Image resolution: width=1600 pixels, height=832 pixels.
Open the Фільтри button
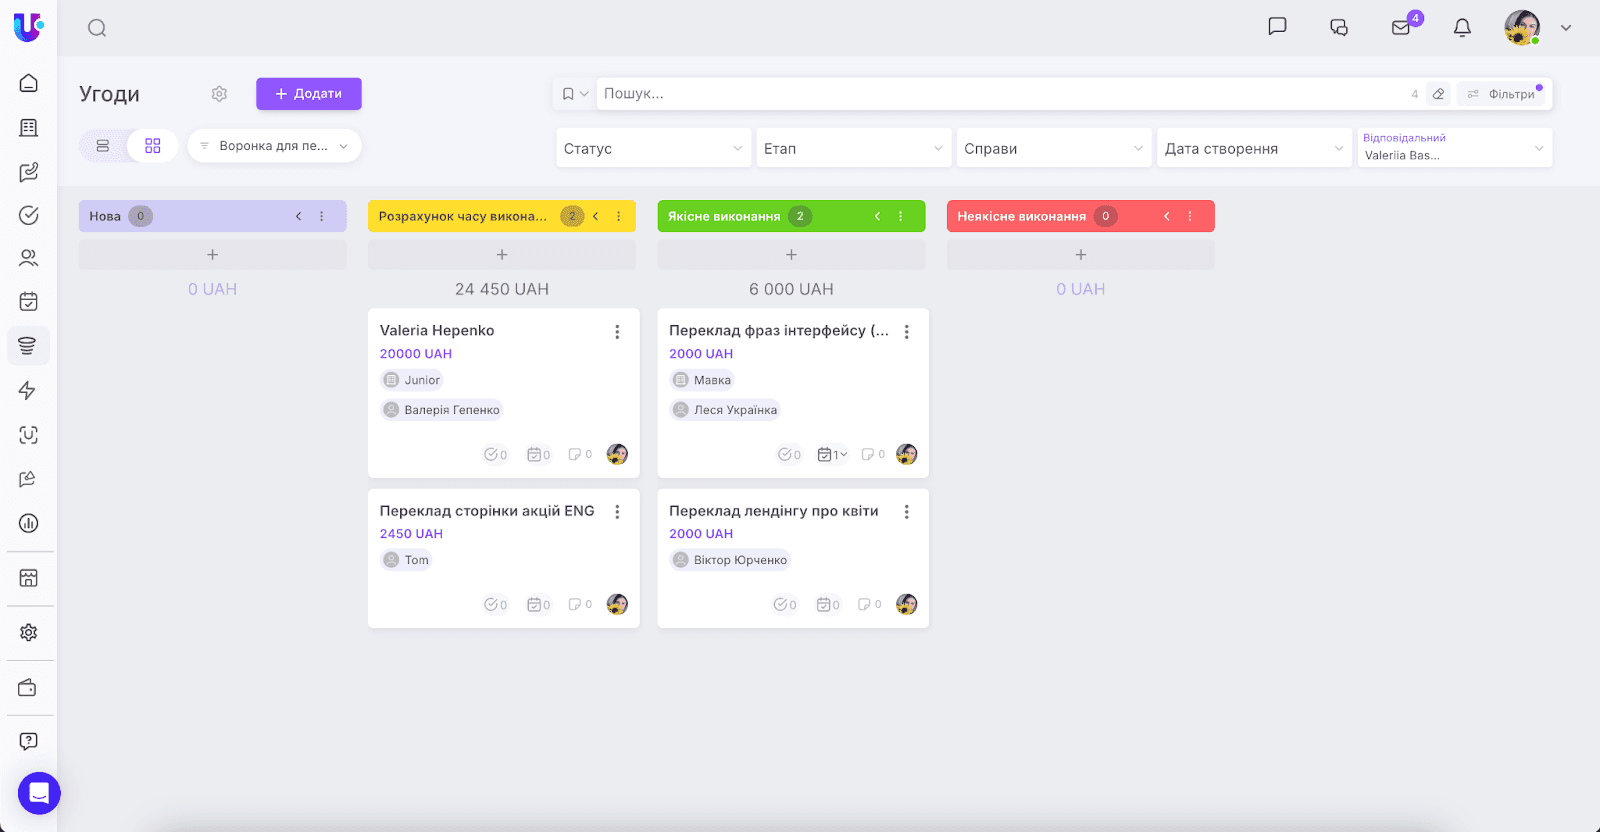pos(1502,94)
